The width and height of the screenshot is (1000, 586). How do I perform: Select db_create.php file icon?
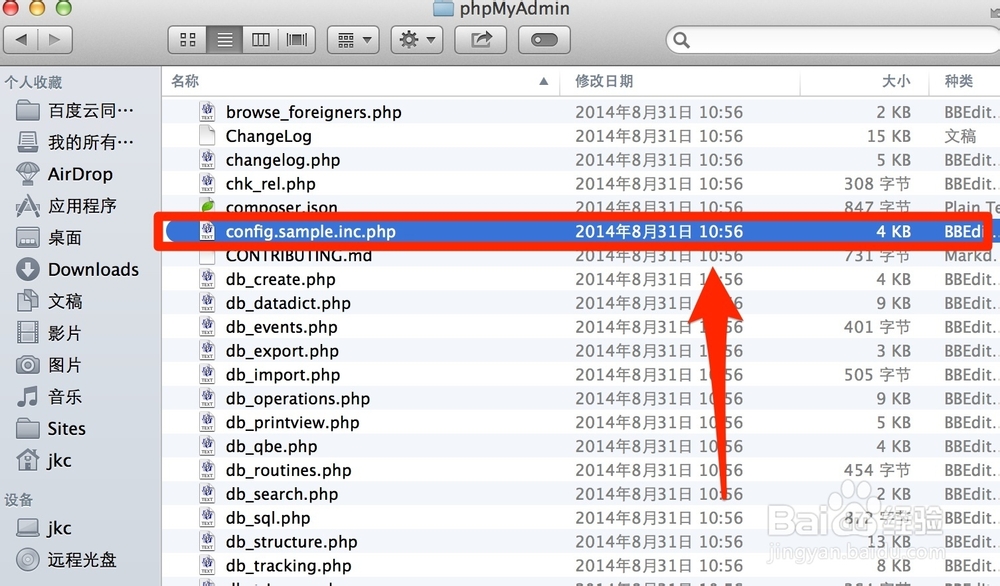[207, 279]
